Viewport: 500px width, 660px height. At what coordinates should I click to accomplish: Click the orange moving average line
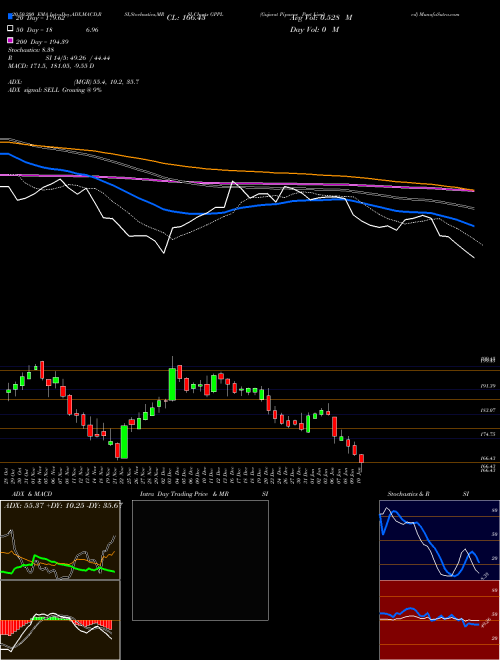coord(236,170)
